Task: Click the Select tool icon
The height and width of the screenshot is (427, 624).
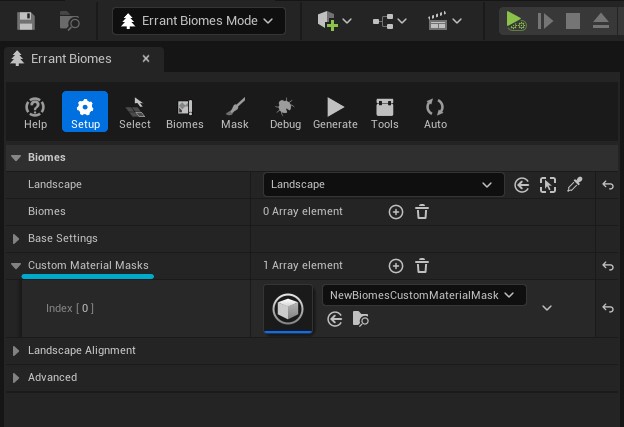Action: click(135, 113)
